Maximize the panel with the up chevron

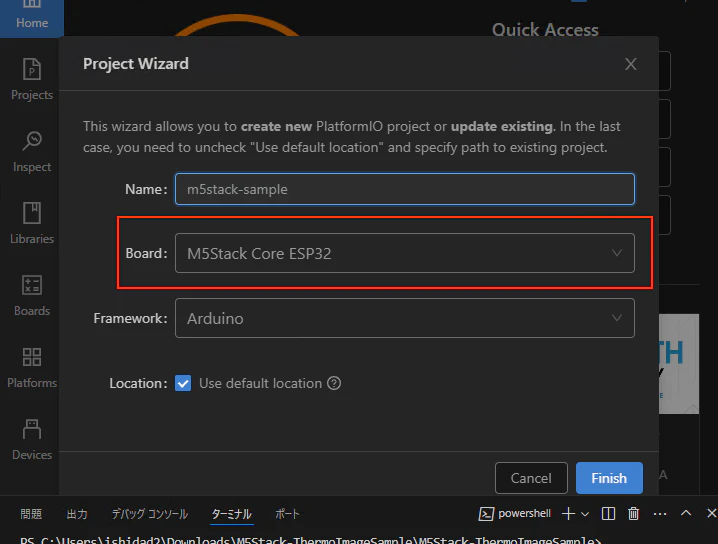pos(685,513)
